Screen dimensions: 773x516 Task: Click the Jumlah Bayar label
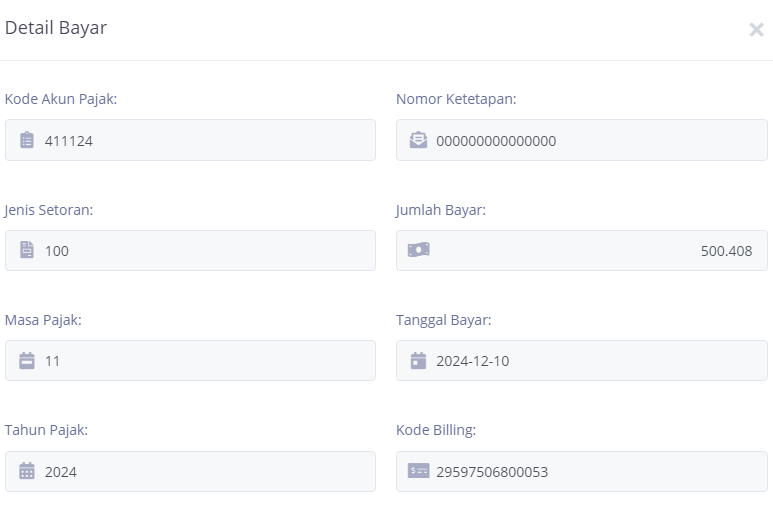click(441, 210)
